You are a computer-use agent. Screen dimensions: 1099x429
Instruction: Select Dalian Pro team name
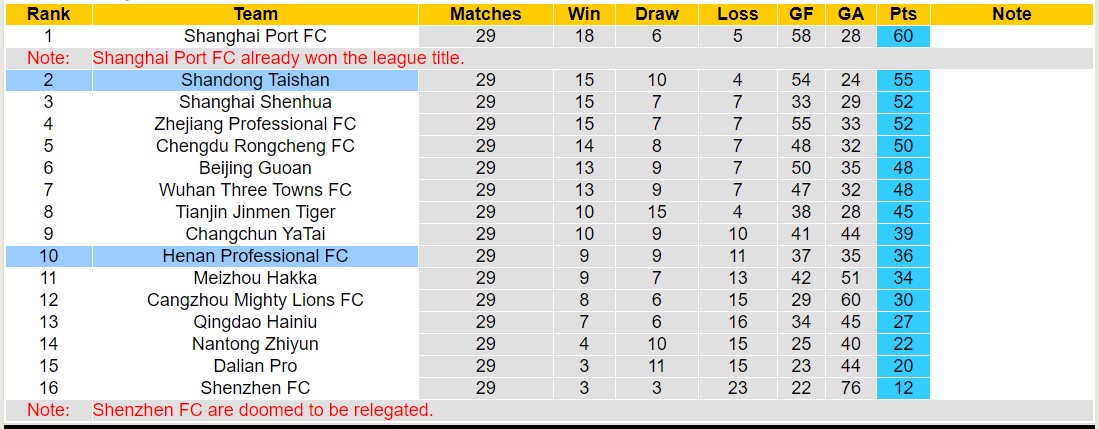pyautogui.click(x=255, y=366)
